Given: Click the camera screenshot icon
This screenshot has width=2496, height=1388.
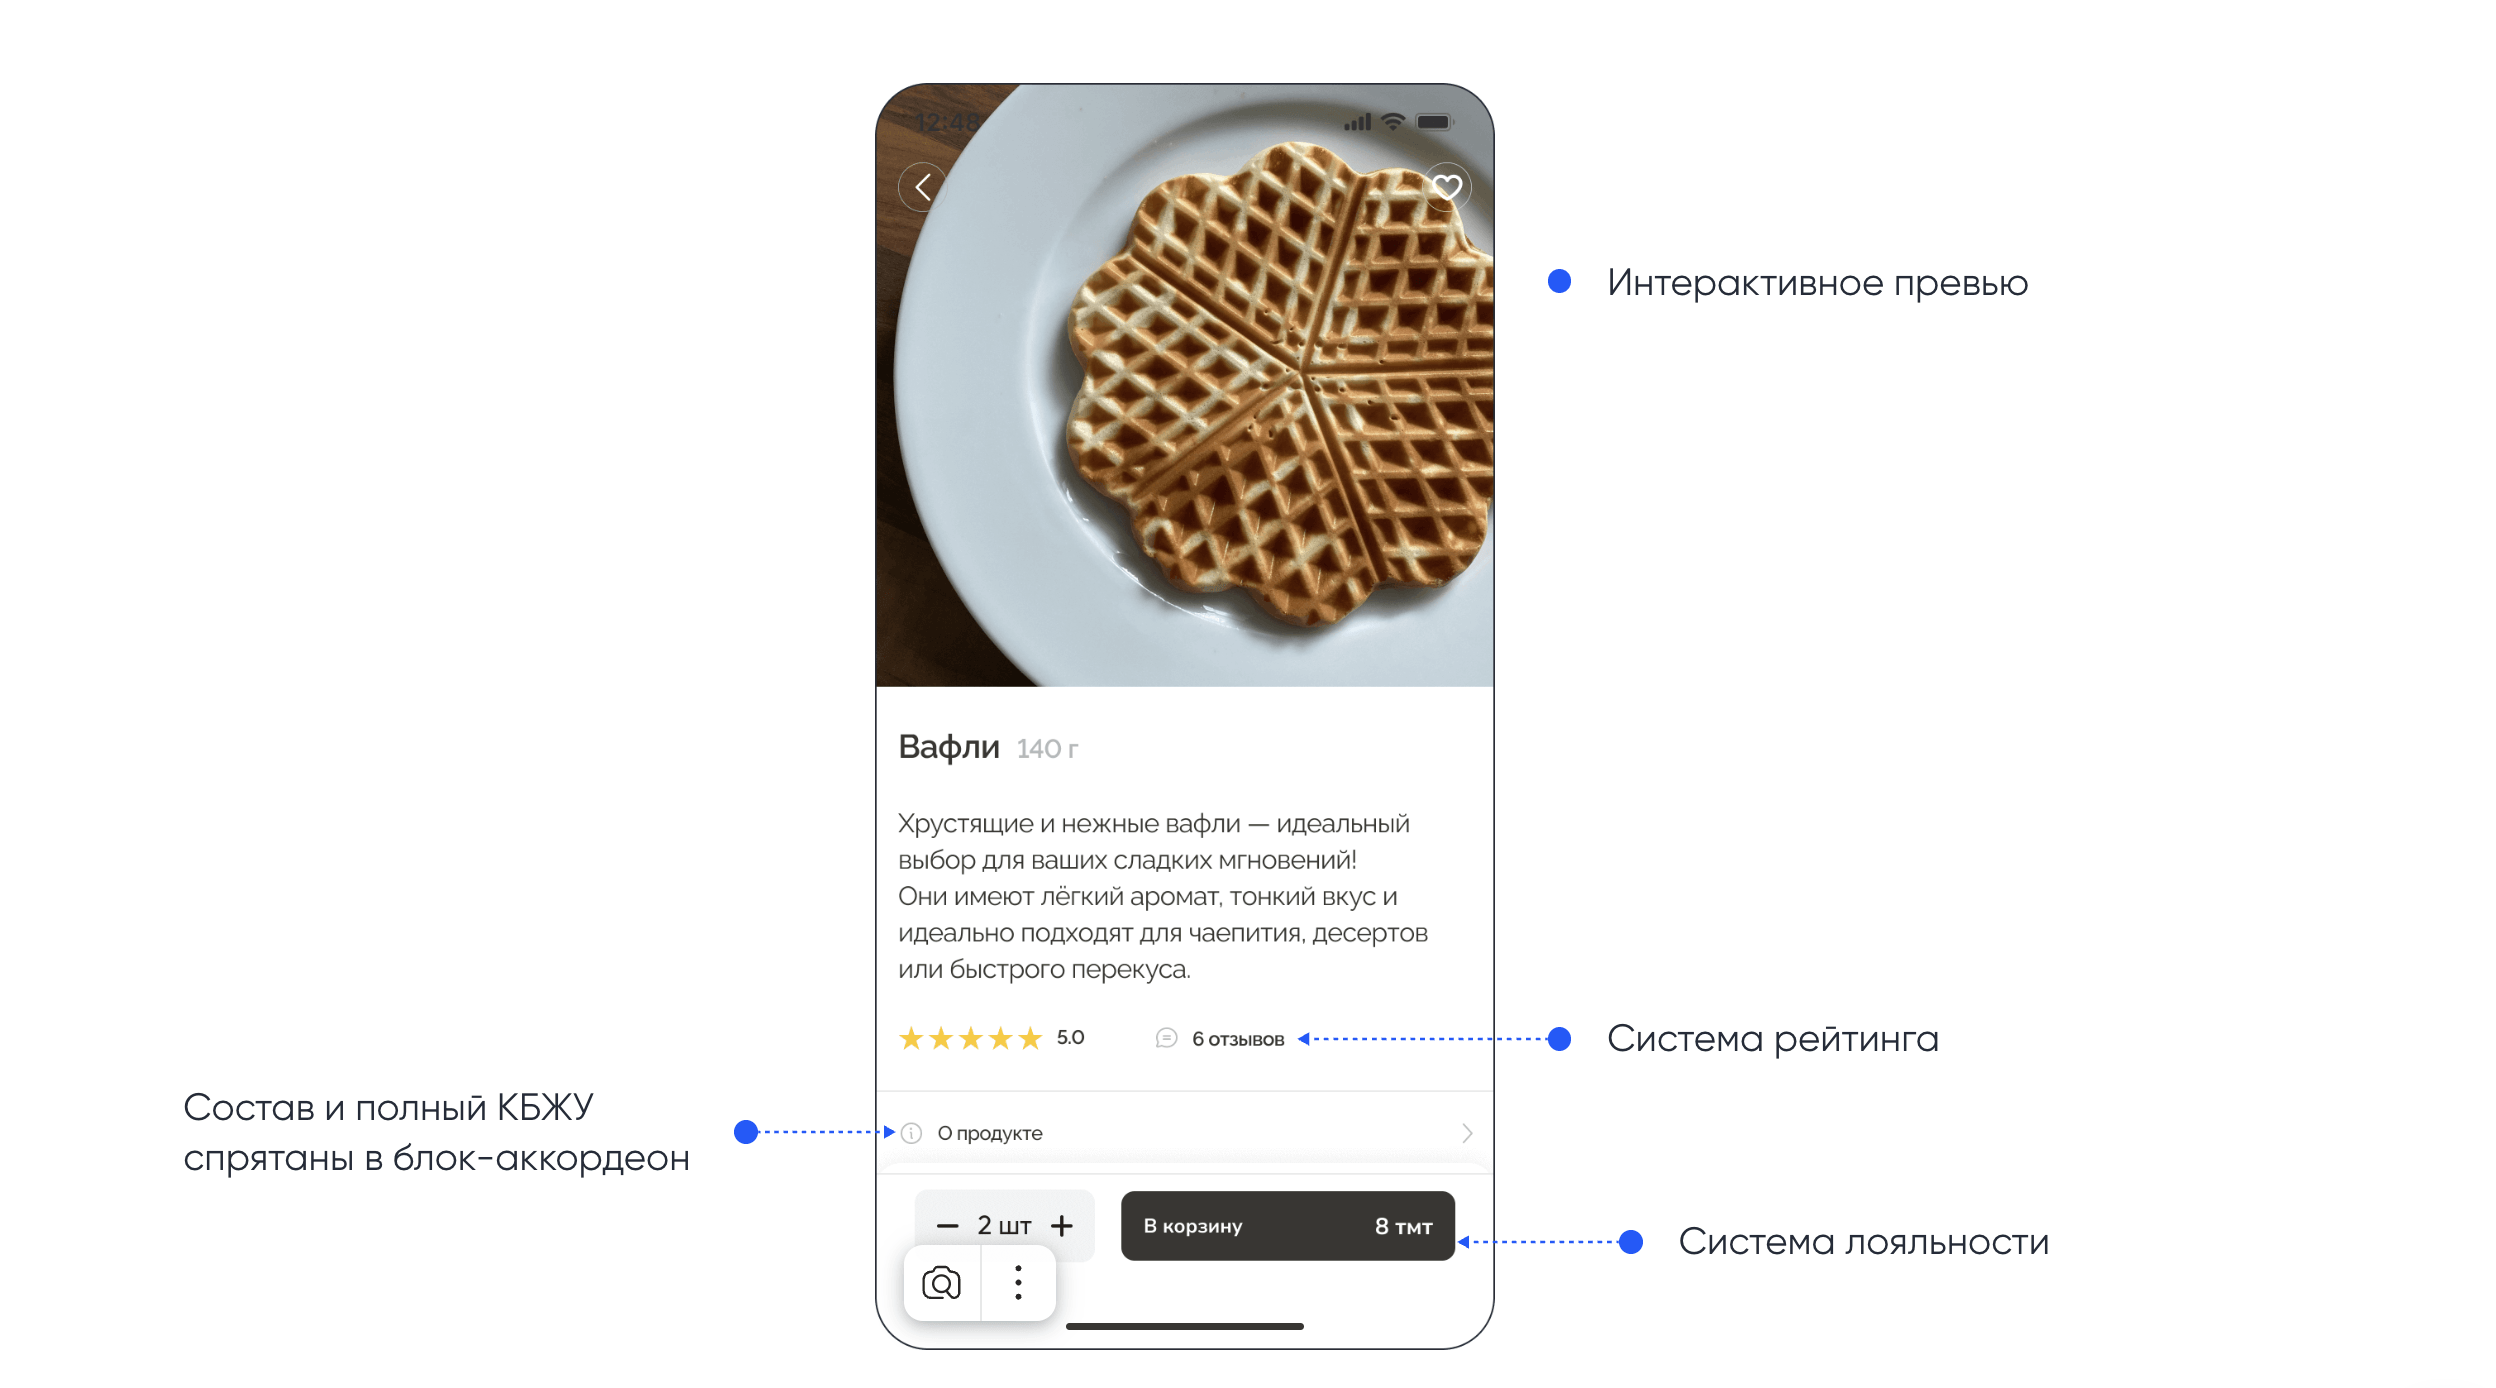Looking at the screenshot, I should click(941, 1283).
